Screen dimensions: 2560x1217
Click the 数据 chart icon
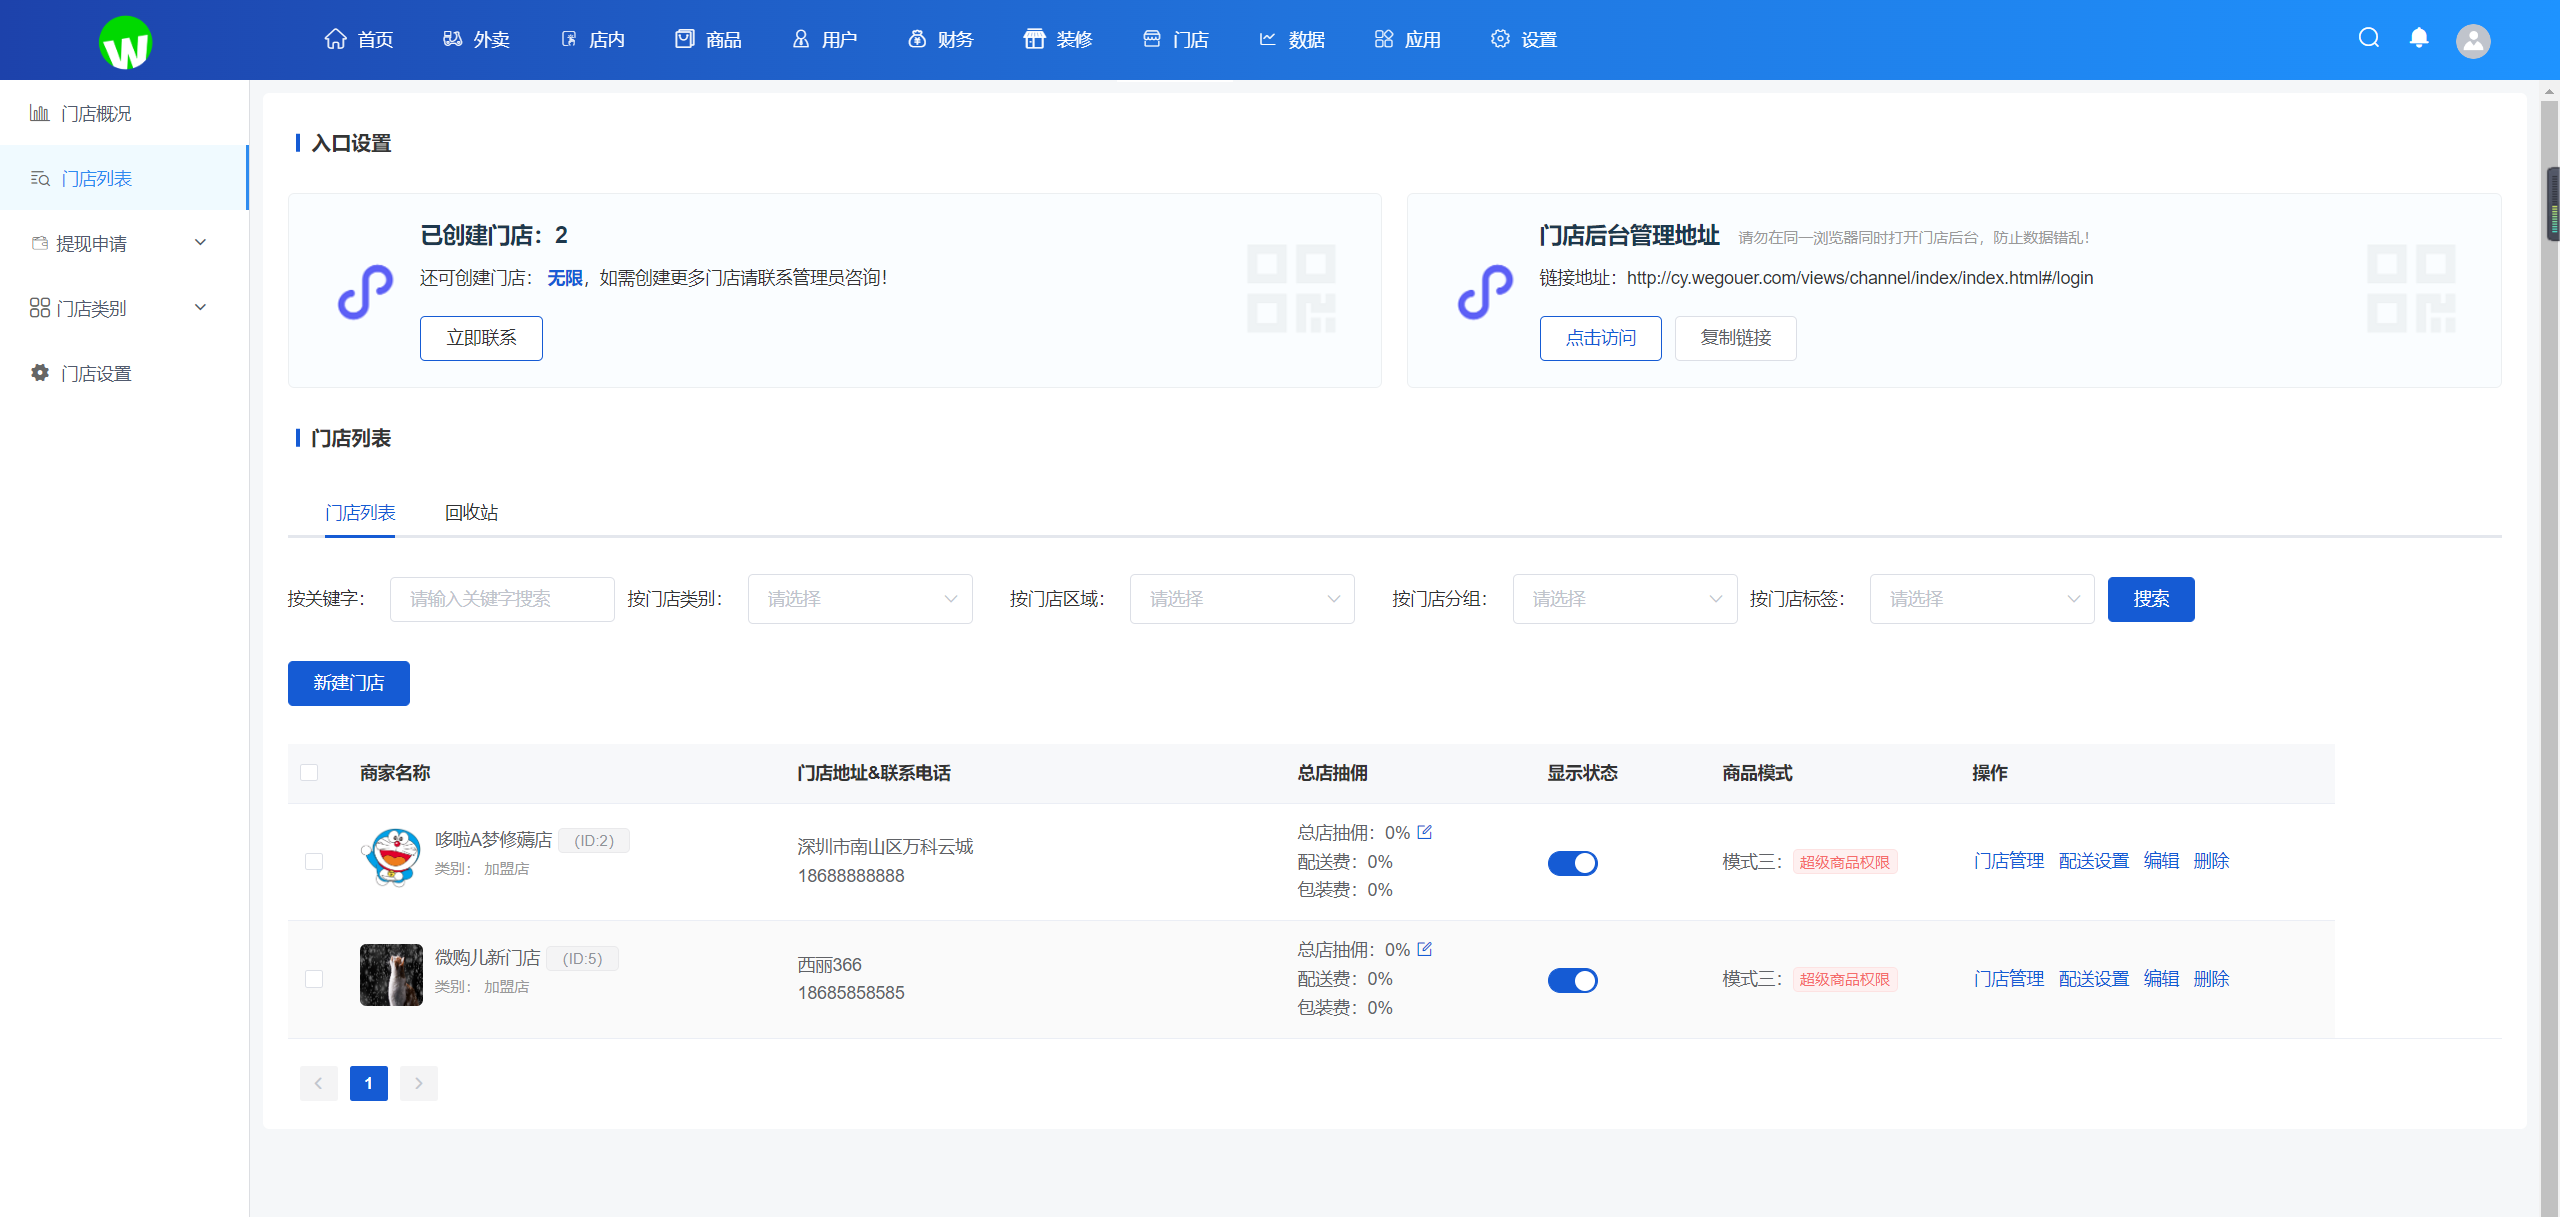pos(1268,39)
